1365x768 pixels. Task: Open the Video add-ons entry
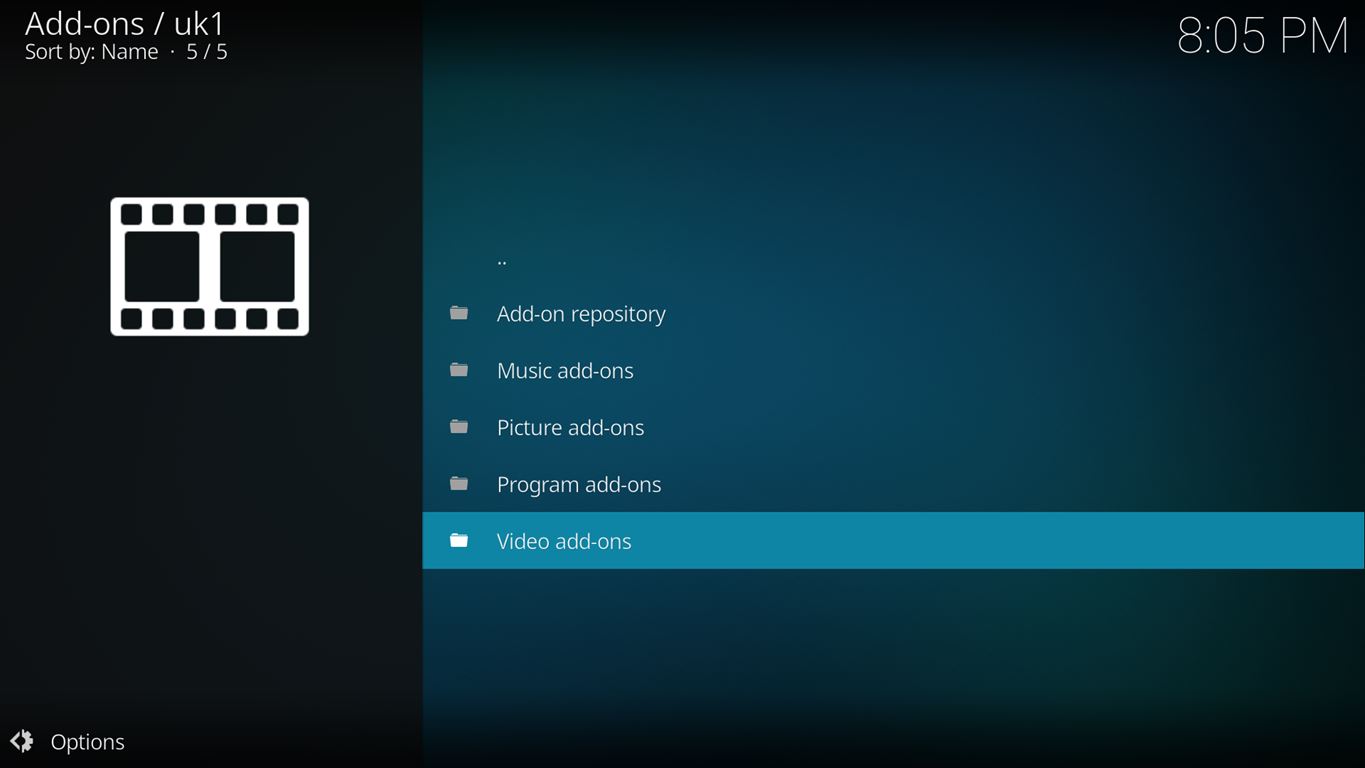click(564, 541)
